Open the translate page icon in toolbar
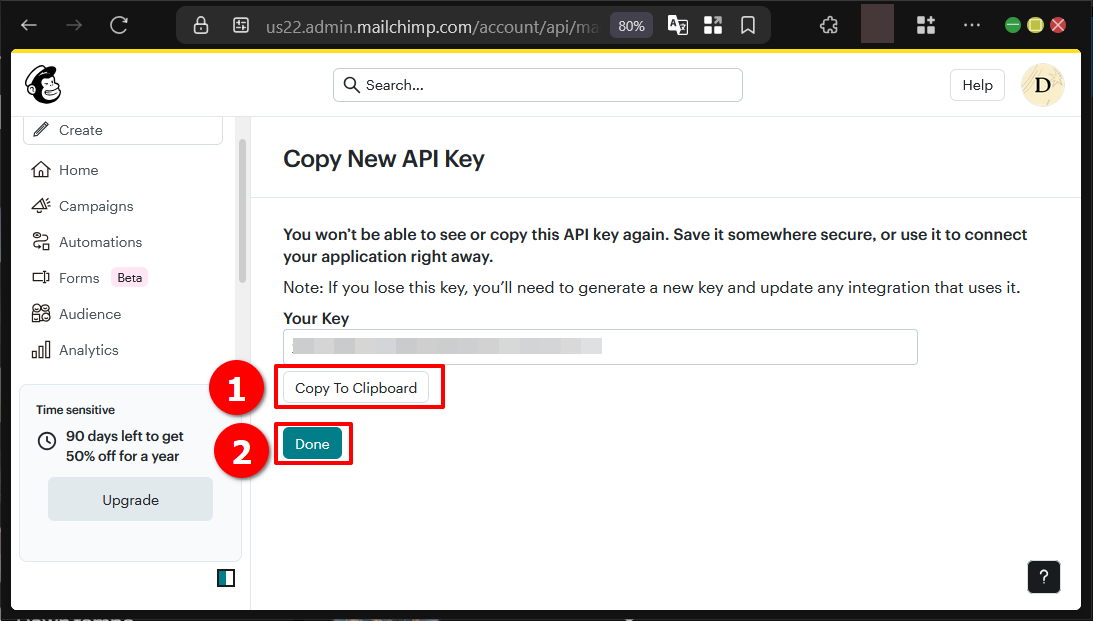Image resolution: width=1093 pixels, height=621 pixels. (x=677, y=24)
